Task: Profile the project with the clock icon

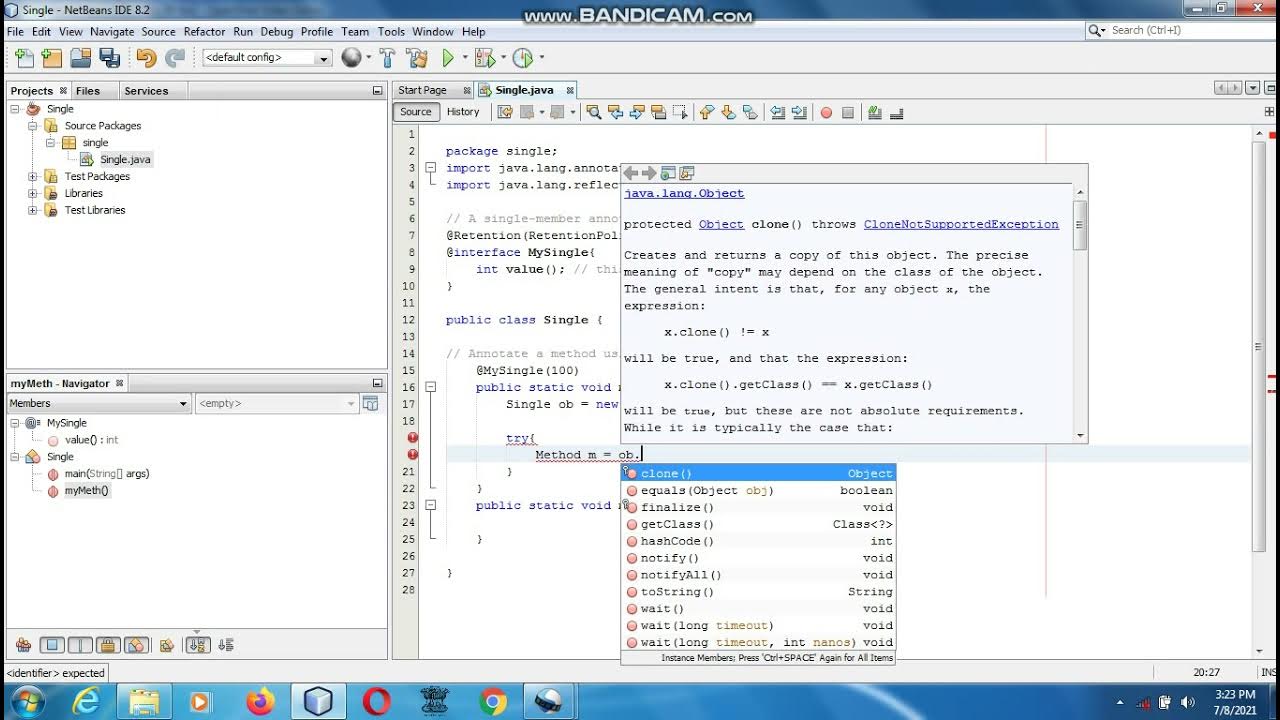Action: click(x=521, y=58)
